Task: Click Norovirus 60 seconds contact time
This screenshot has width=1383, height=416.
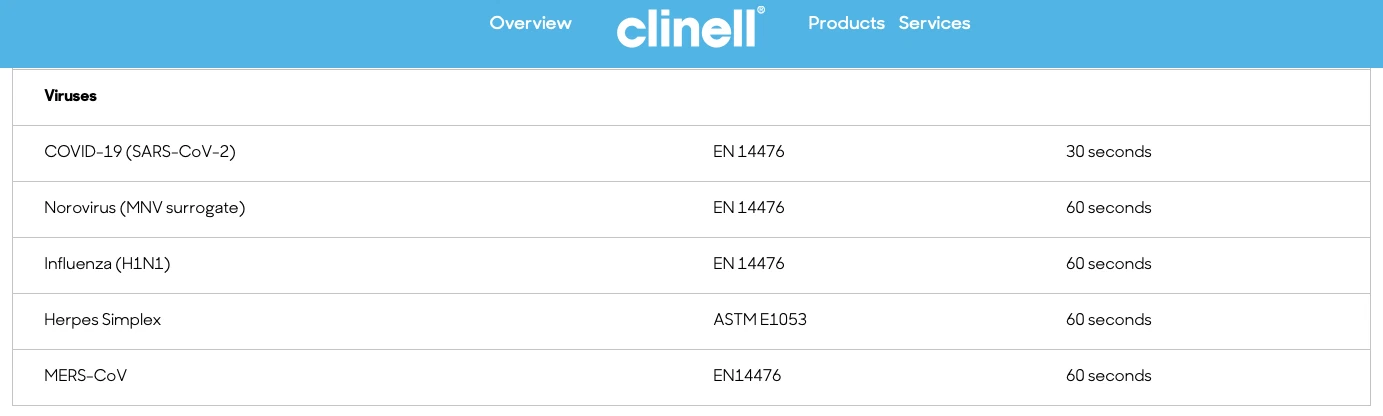Action: [x=1108, y=208]
